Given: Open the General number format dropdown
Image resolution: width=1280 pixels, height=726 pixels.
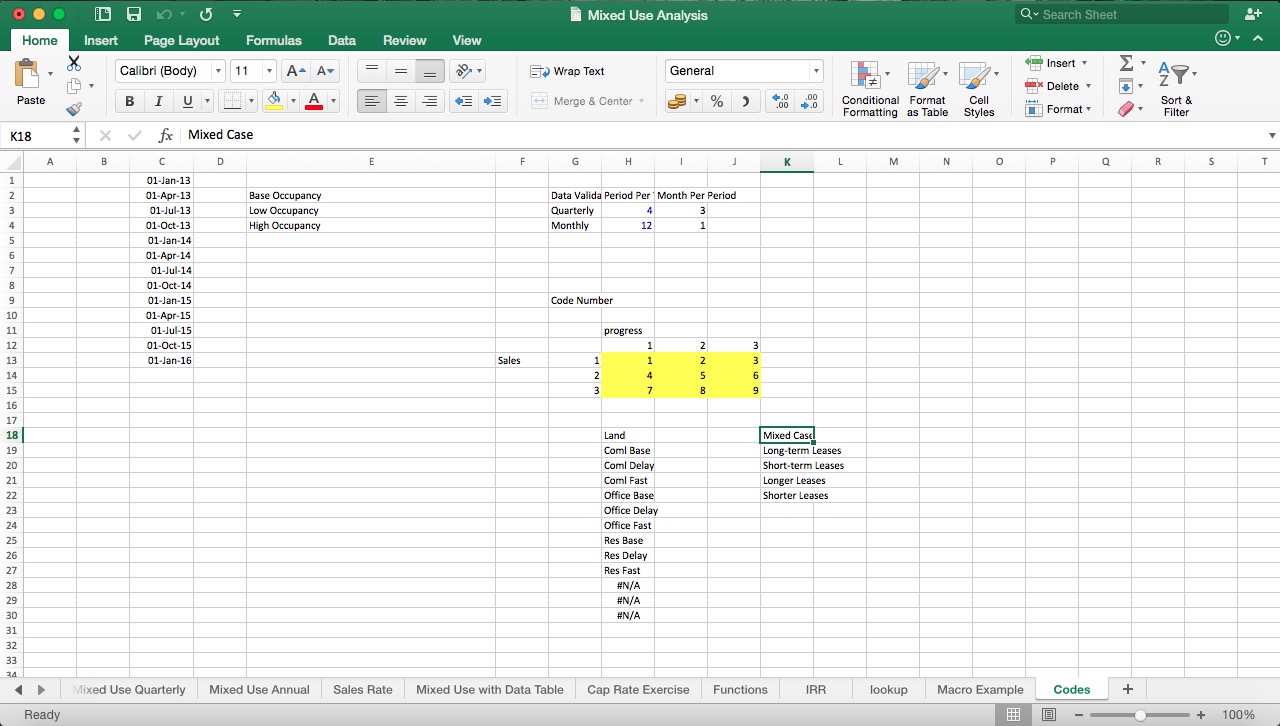Looking at the screenshot, I should (x=816, y=71).
